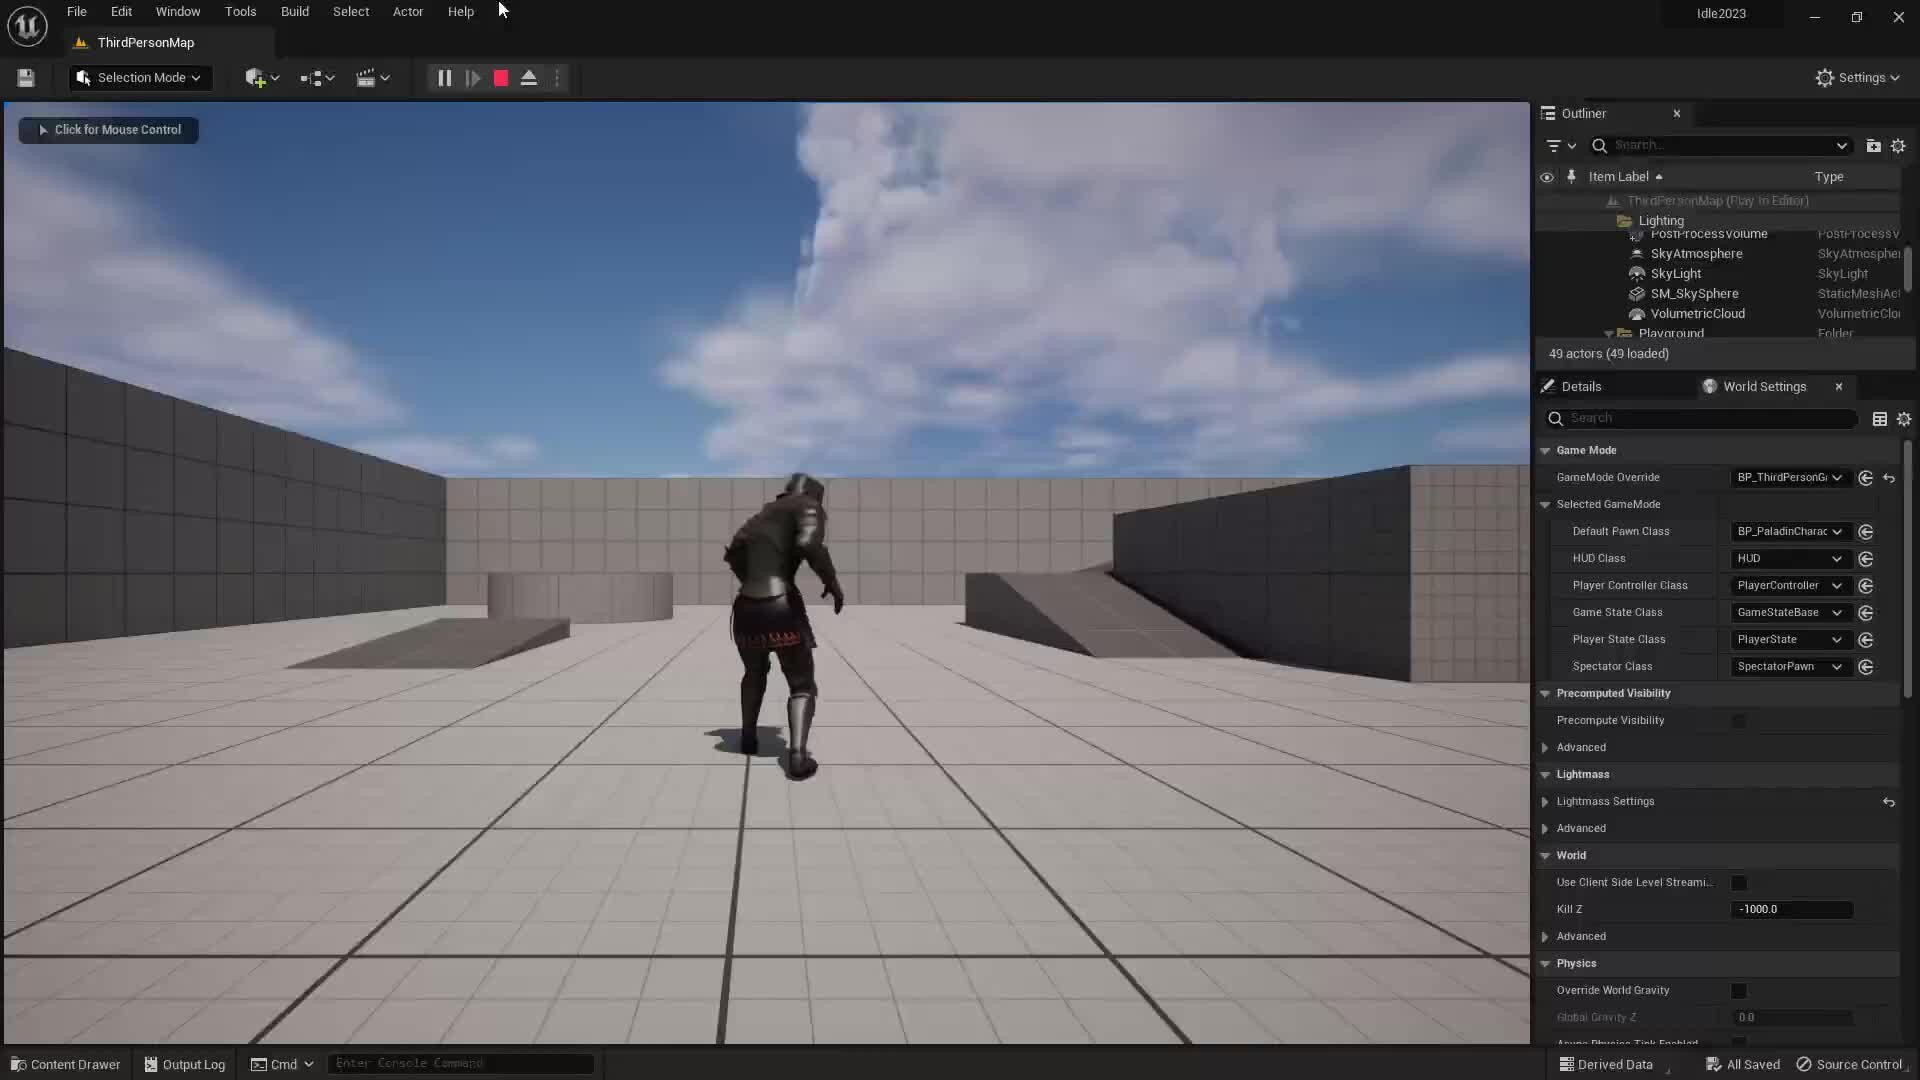Enable Override World Gravity

point(1740,991)
